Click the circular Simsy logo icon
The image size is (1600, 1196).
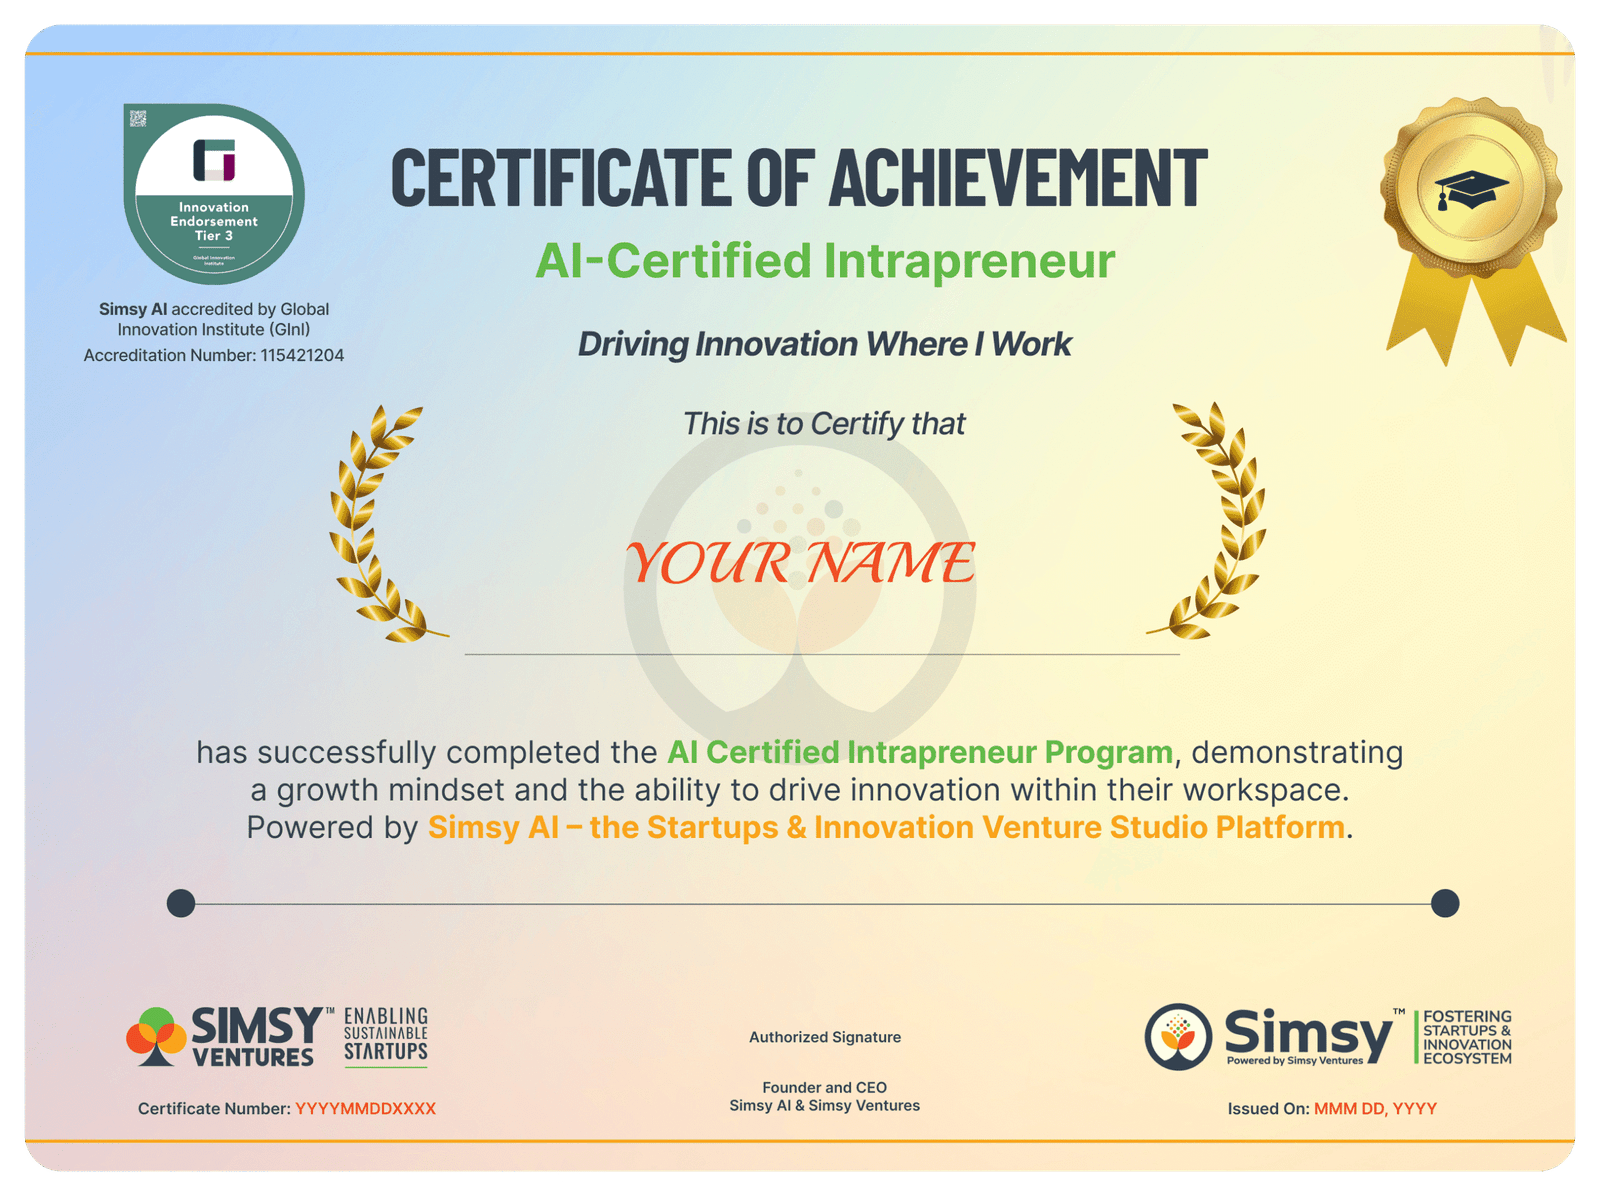(1178, 1037)
